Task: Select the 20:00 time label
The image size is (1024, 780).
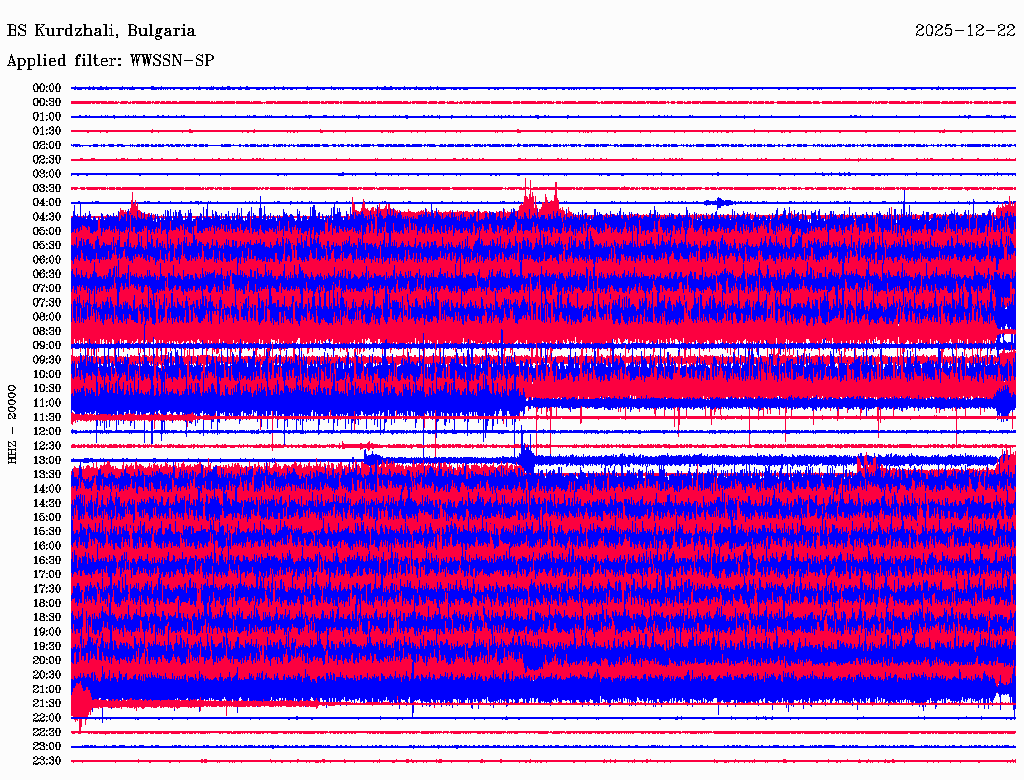Action: coord(47,660)
